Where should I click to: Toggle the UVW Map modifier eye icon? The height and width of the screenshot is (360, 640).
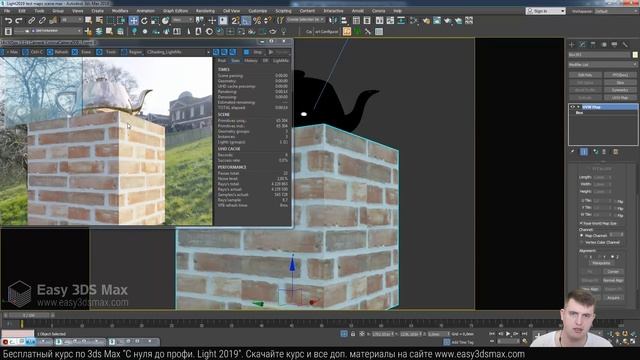(x=572, y=107)
